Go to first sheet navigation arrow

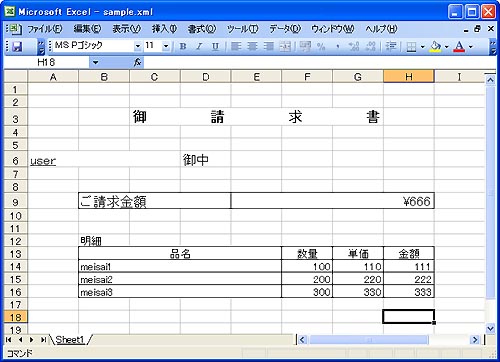point(9,340)
